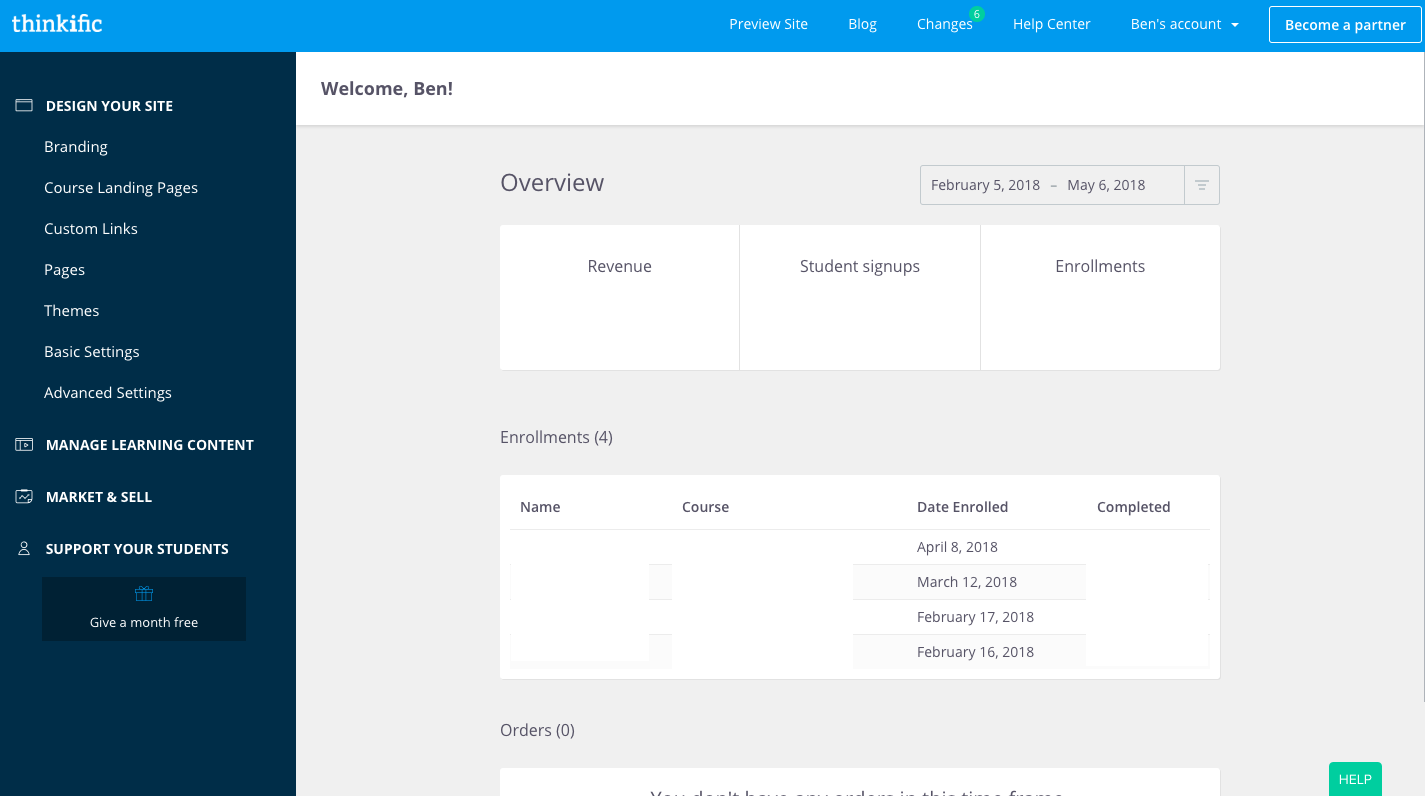Open the Preview Site link
1425x796 pixels.
(x=768, y=24)
